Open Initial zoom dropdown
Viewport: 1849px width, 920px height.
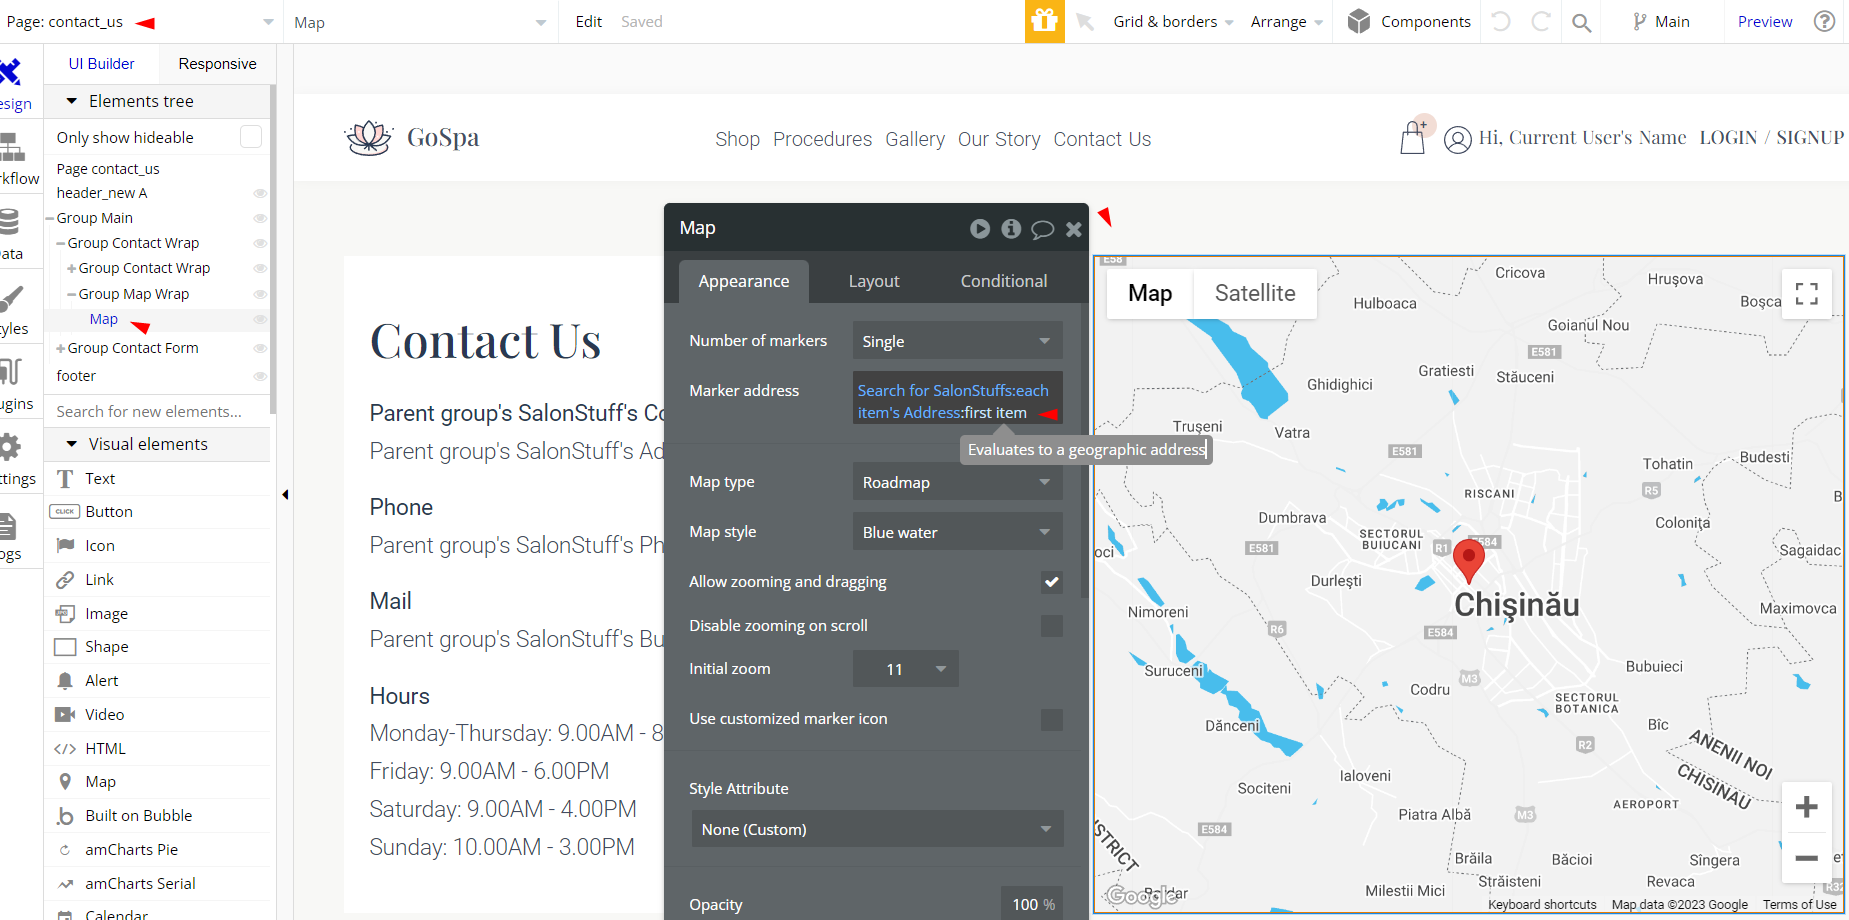(x=905, y=669)
